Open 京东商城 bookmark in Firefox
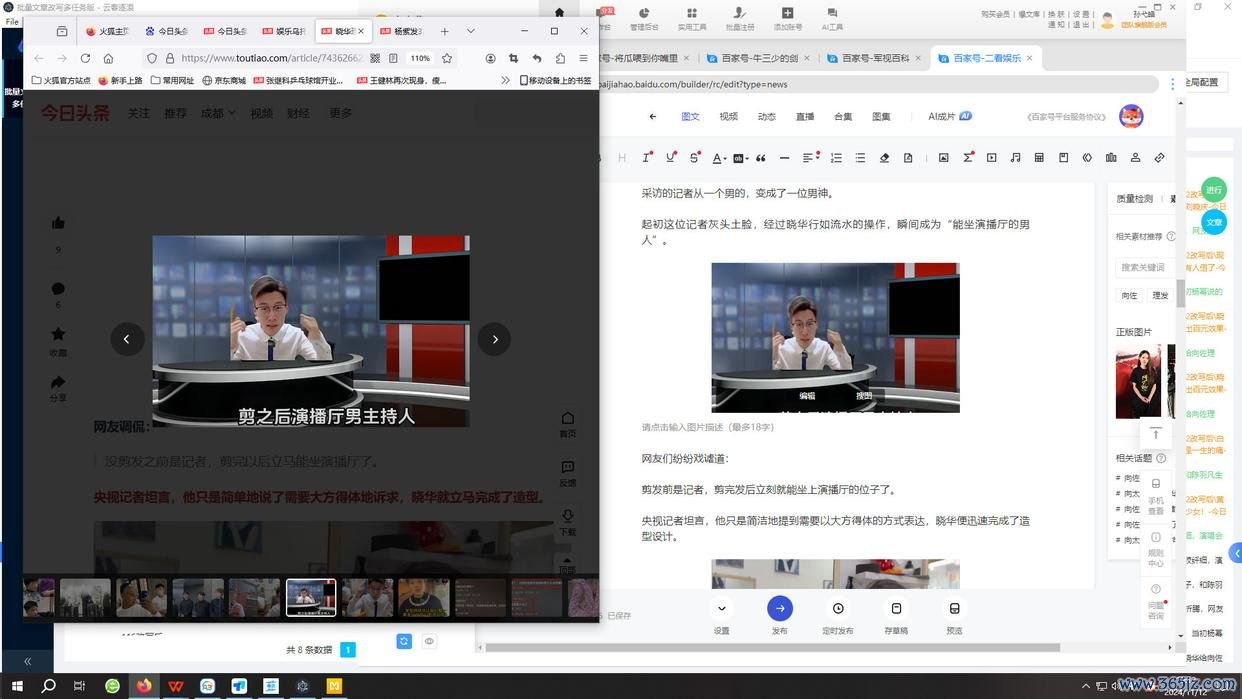Image resolution: width=1242 pixels, height=699 pixels. click(224, 80)
